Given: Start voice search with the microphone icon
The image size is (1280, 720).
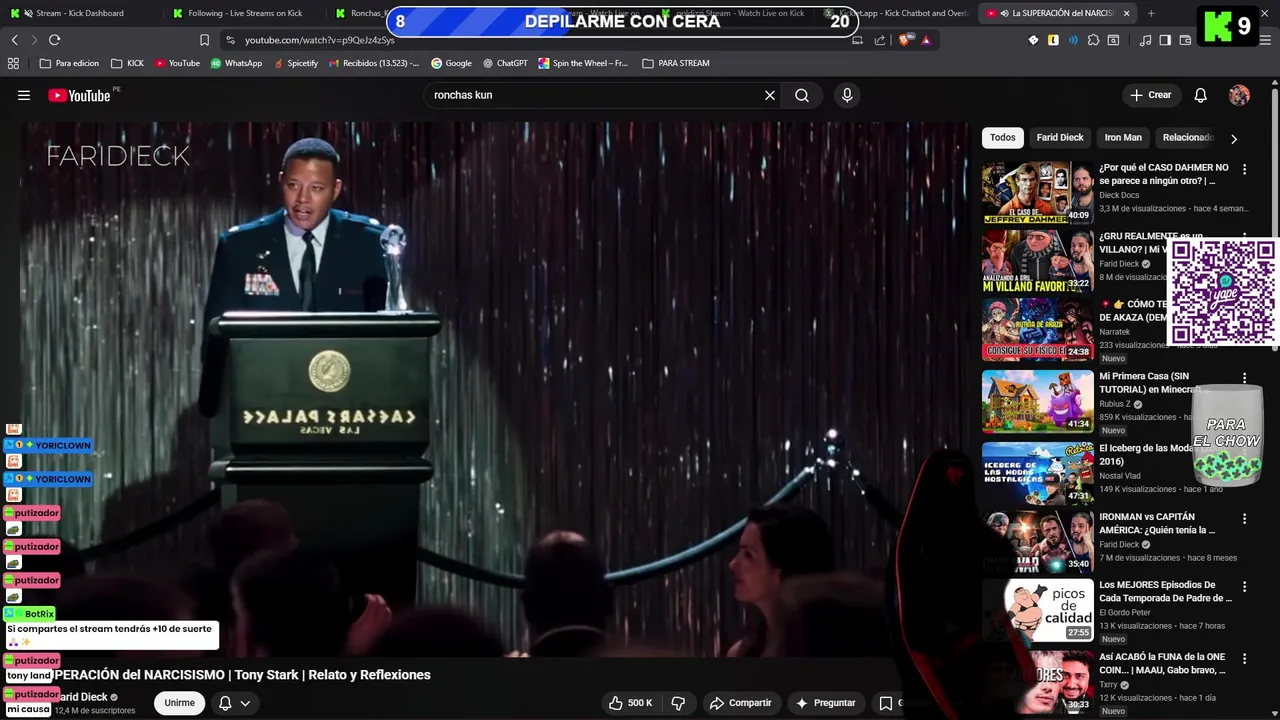Looking at the screenshot, I should tap(847, 95).
